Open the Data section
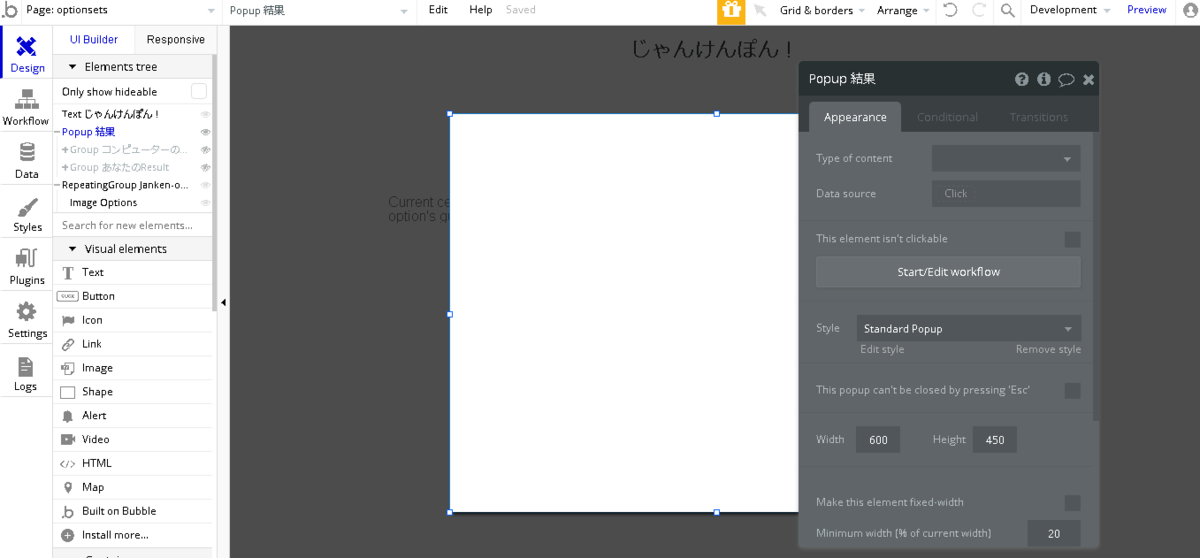The height and width of the screenshot is (558, 1200). 27,160
